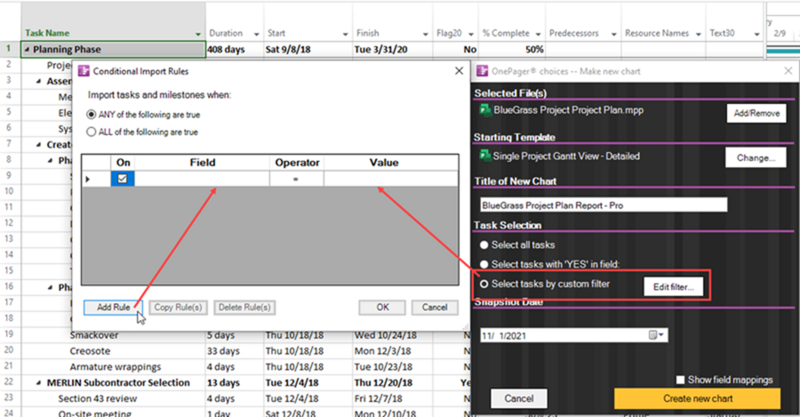Image resolution: width=800 pixels, height=417 pixels.
Task: Collapse the row 16 phase task
Action: point(50,287)
